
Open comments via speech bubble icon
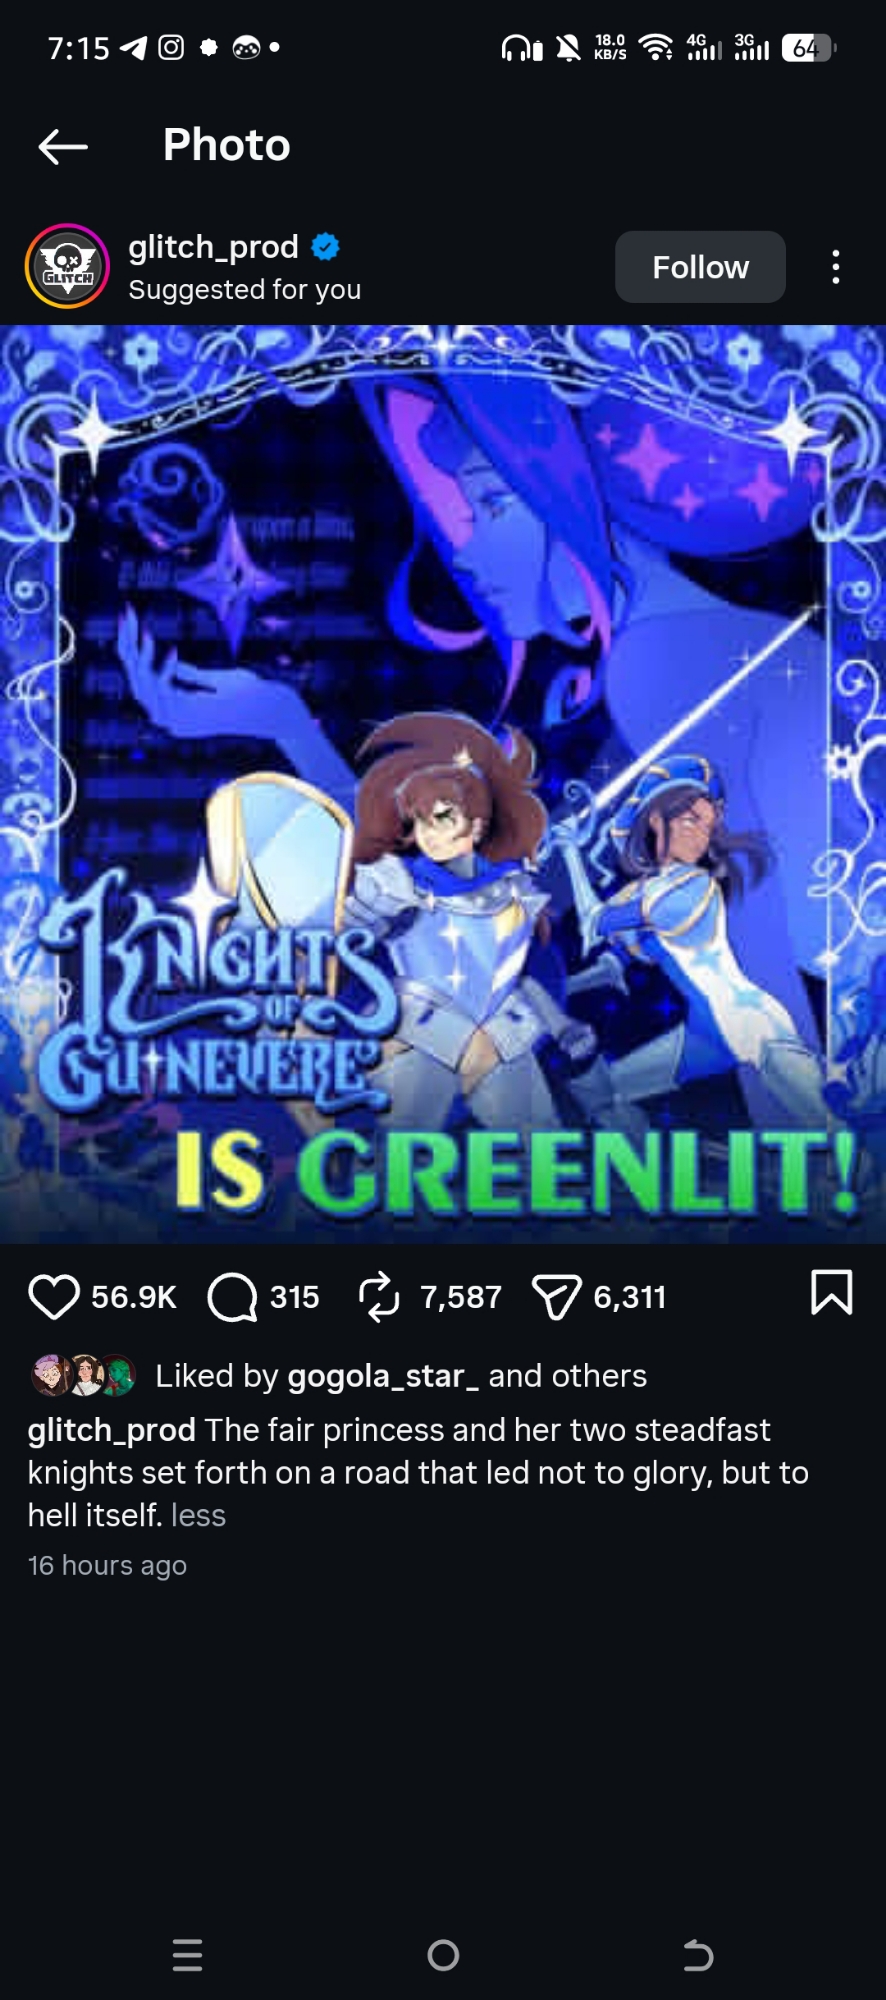coord(232,1297)
